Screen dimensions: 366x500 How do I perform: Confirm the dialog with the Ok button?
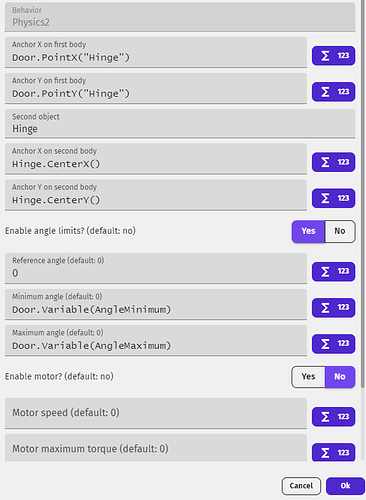[345, 486]
